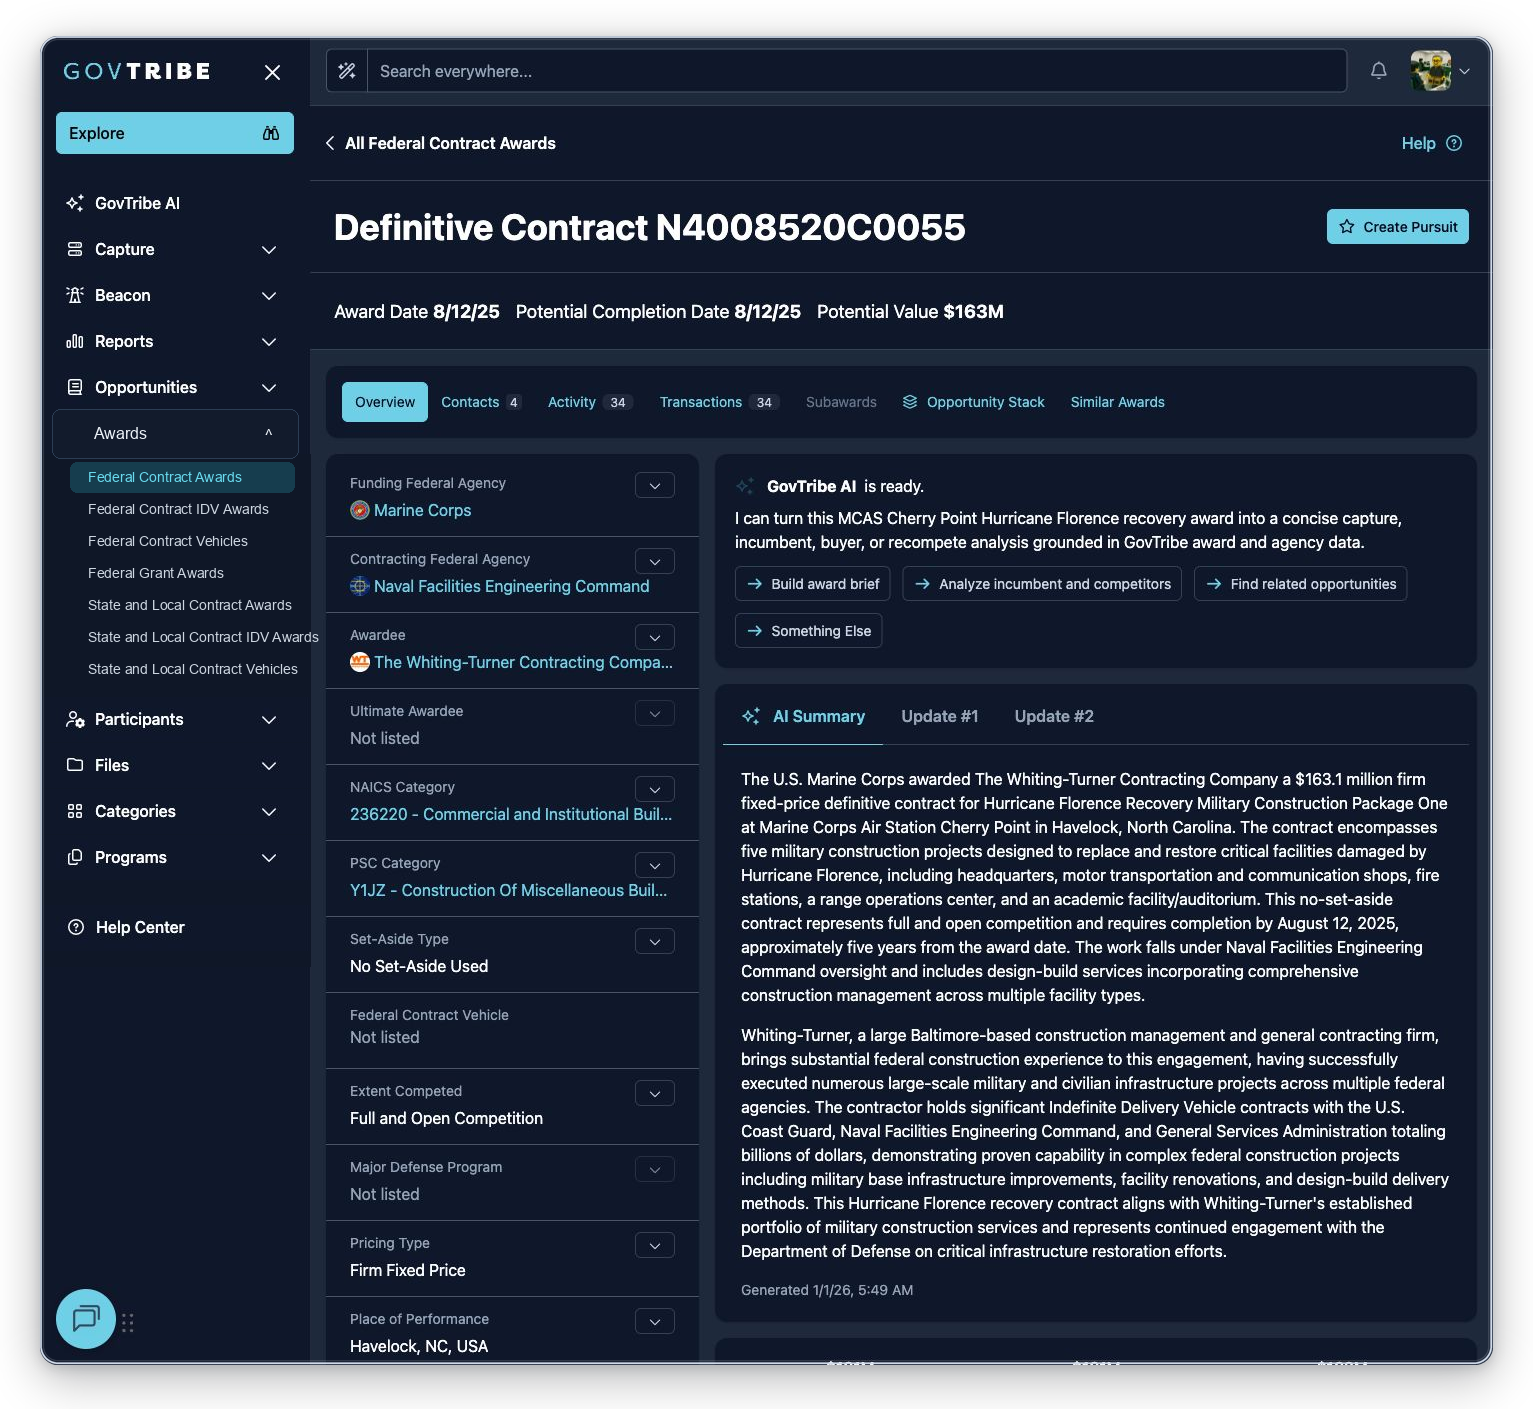Click the Participants people icon

click(75, 719)
